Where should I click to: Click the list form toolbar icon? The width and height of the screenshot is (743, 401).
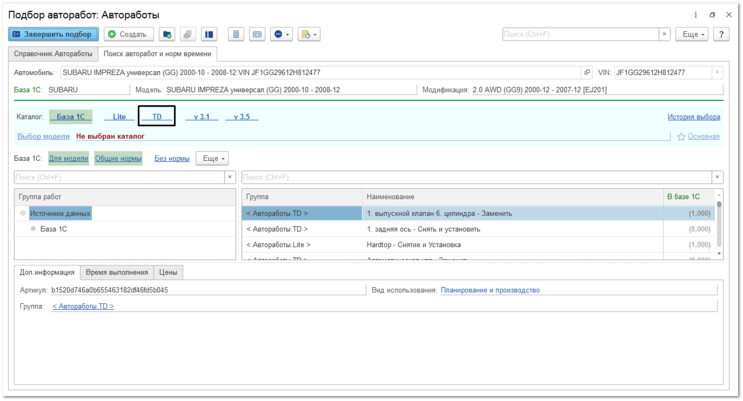[236, 34]
